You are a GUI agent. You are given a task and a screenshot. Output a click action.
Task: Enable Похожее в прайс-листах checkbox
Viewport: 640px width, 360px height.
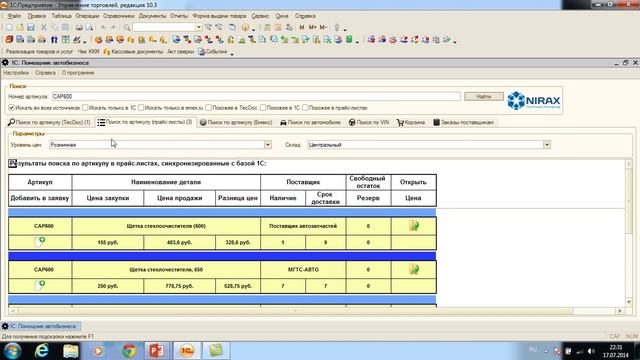point(305,108)
